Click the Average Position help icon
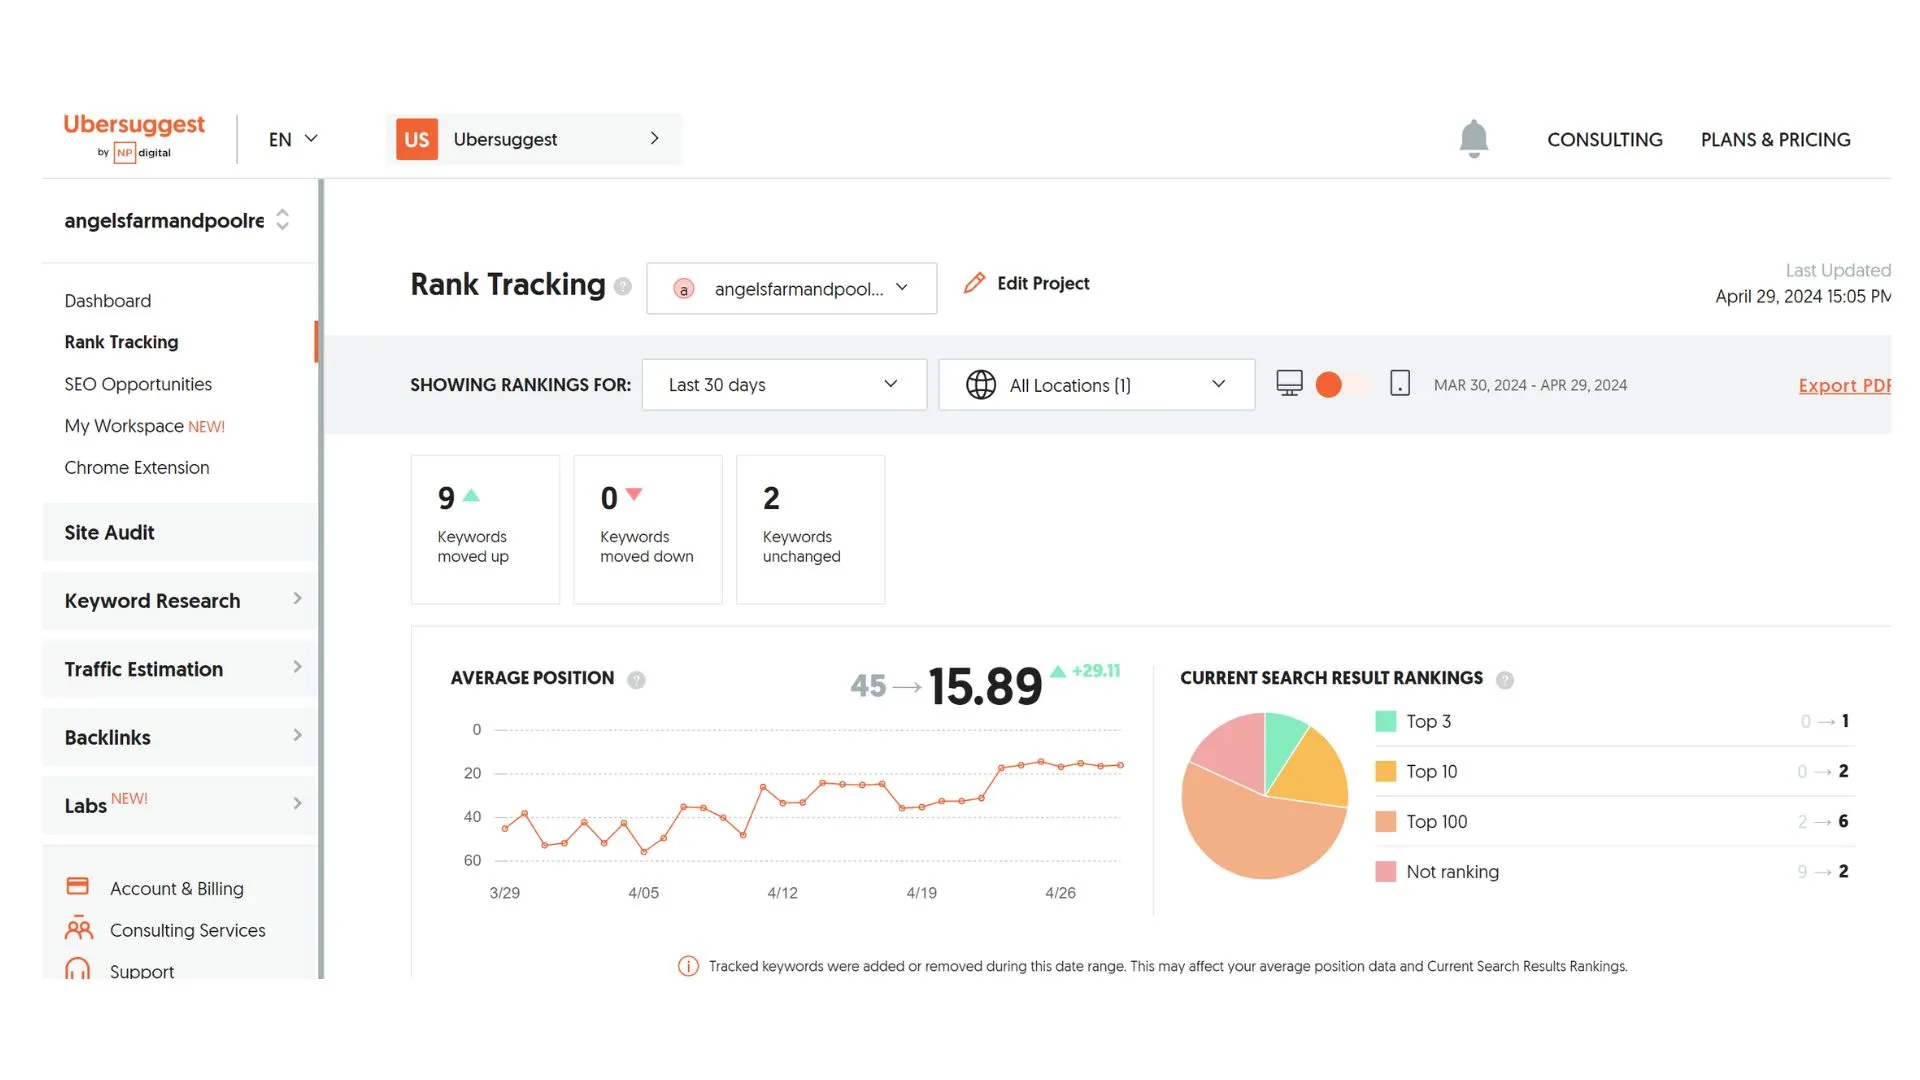The image size is (1920, 1080). tap(636, 680)
